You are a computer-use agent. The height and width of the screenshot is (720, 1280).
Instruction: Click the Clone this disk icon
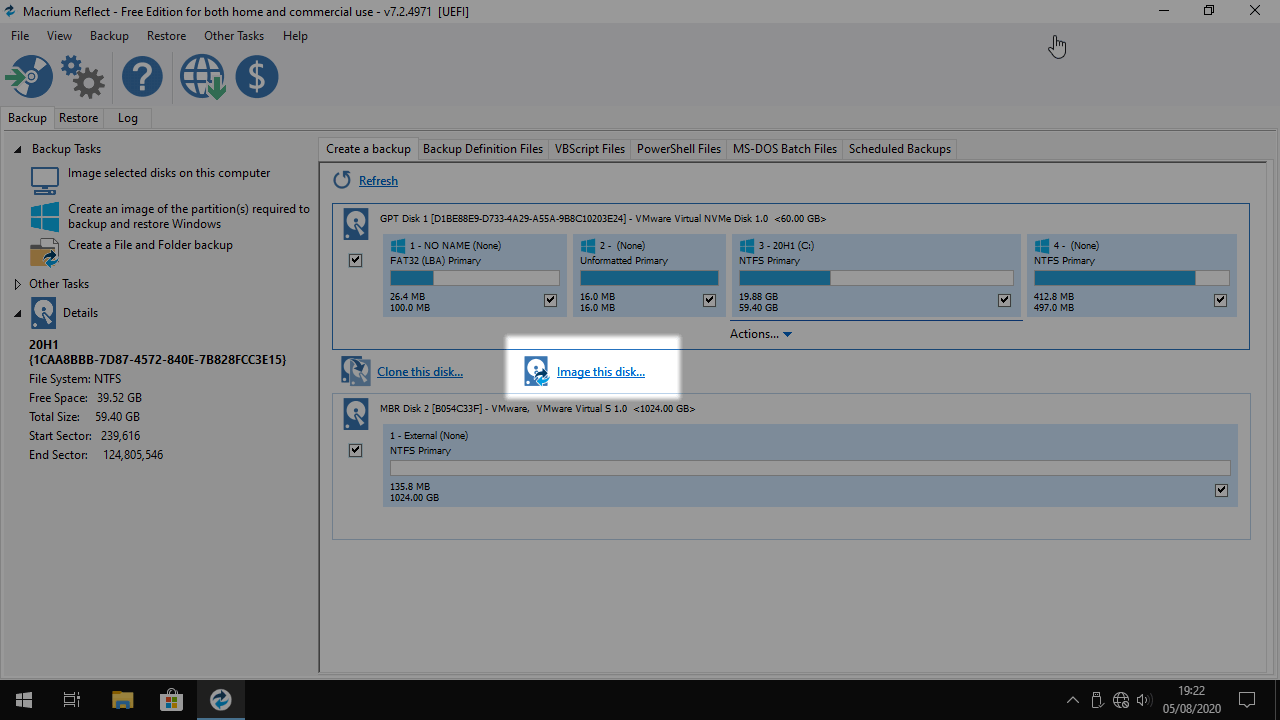click(x=355, y=371)
